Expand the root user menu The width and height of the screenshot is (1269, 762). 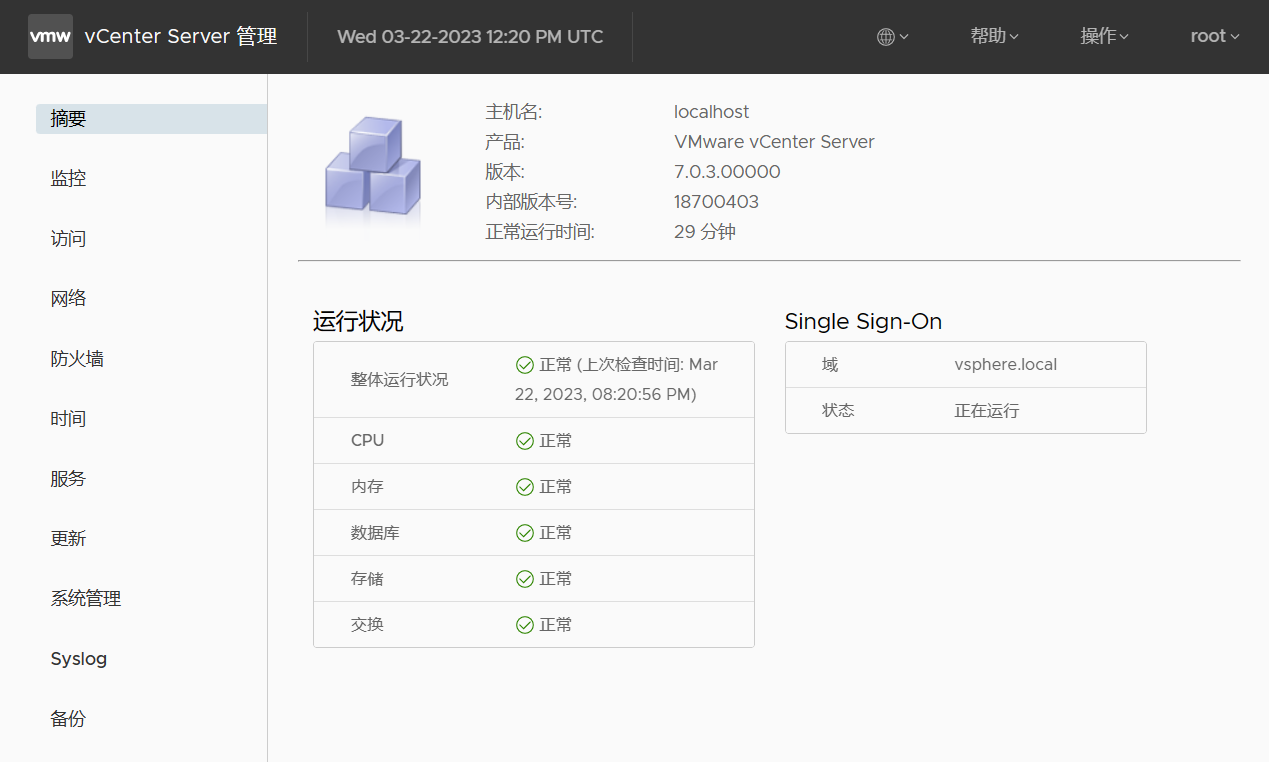tap(1214, 36)
